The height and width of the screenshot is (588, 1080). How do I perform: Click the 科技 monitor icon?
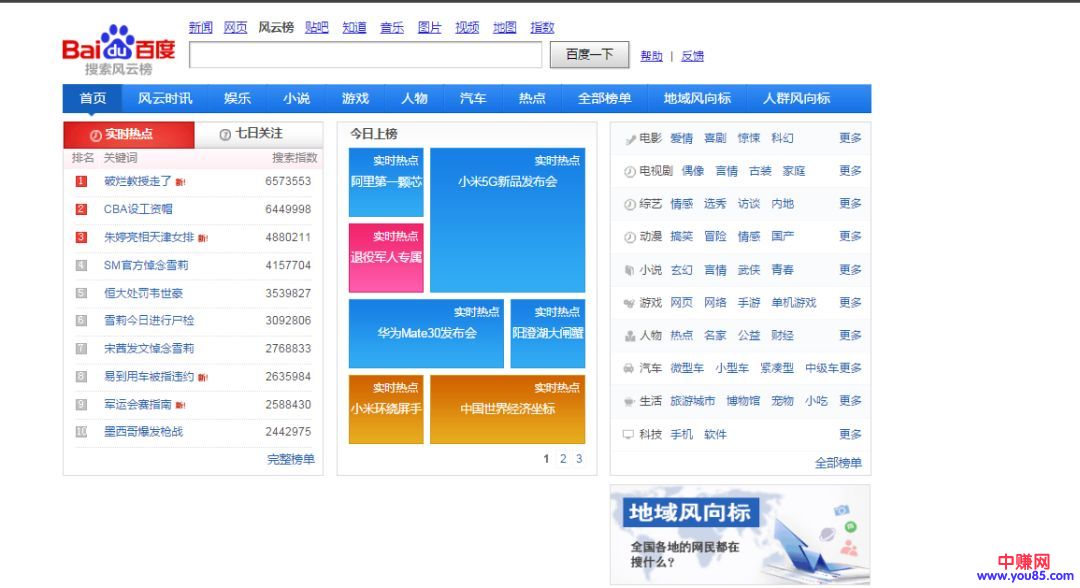coord(629,434)
